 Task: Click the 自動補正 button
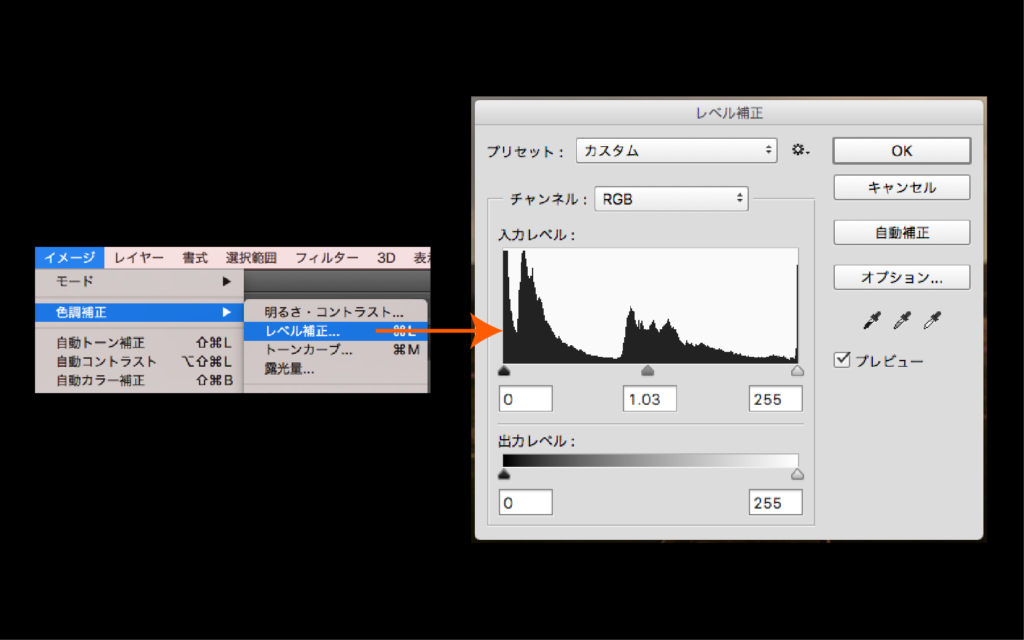[x=900, y=232]
